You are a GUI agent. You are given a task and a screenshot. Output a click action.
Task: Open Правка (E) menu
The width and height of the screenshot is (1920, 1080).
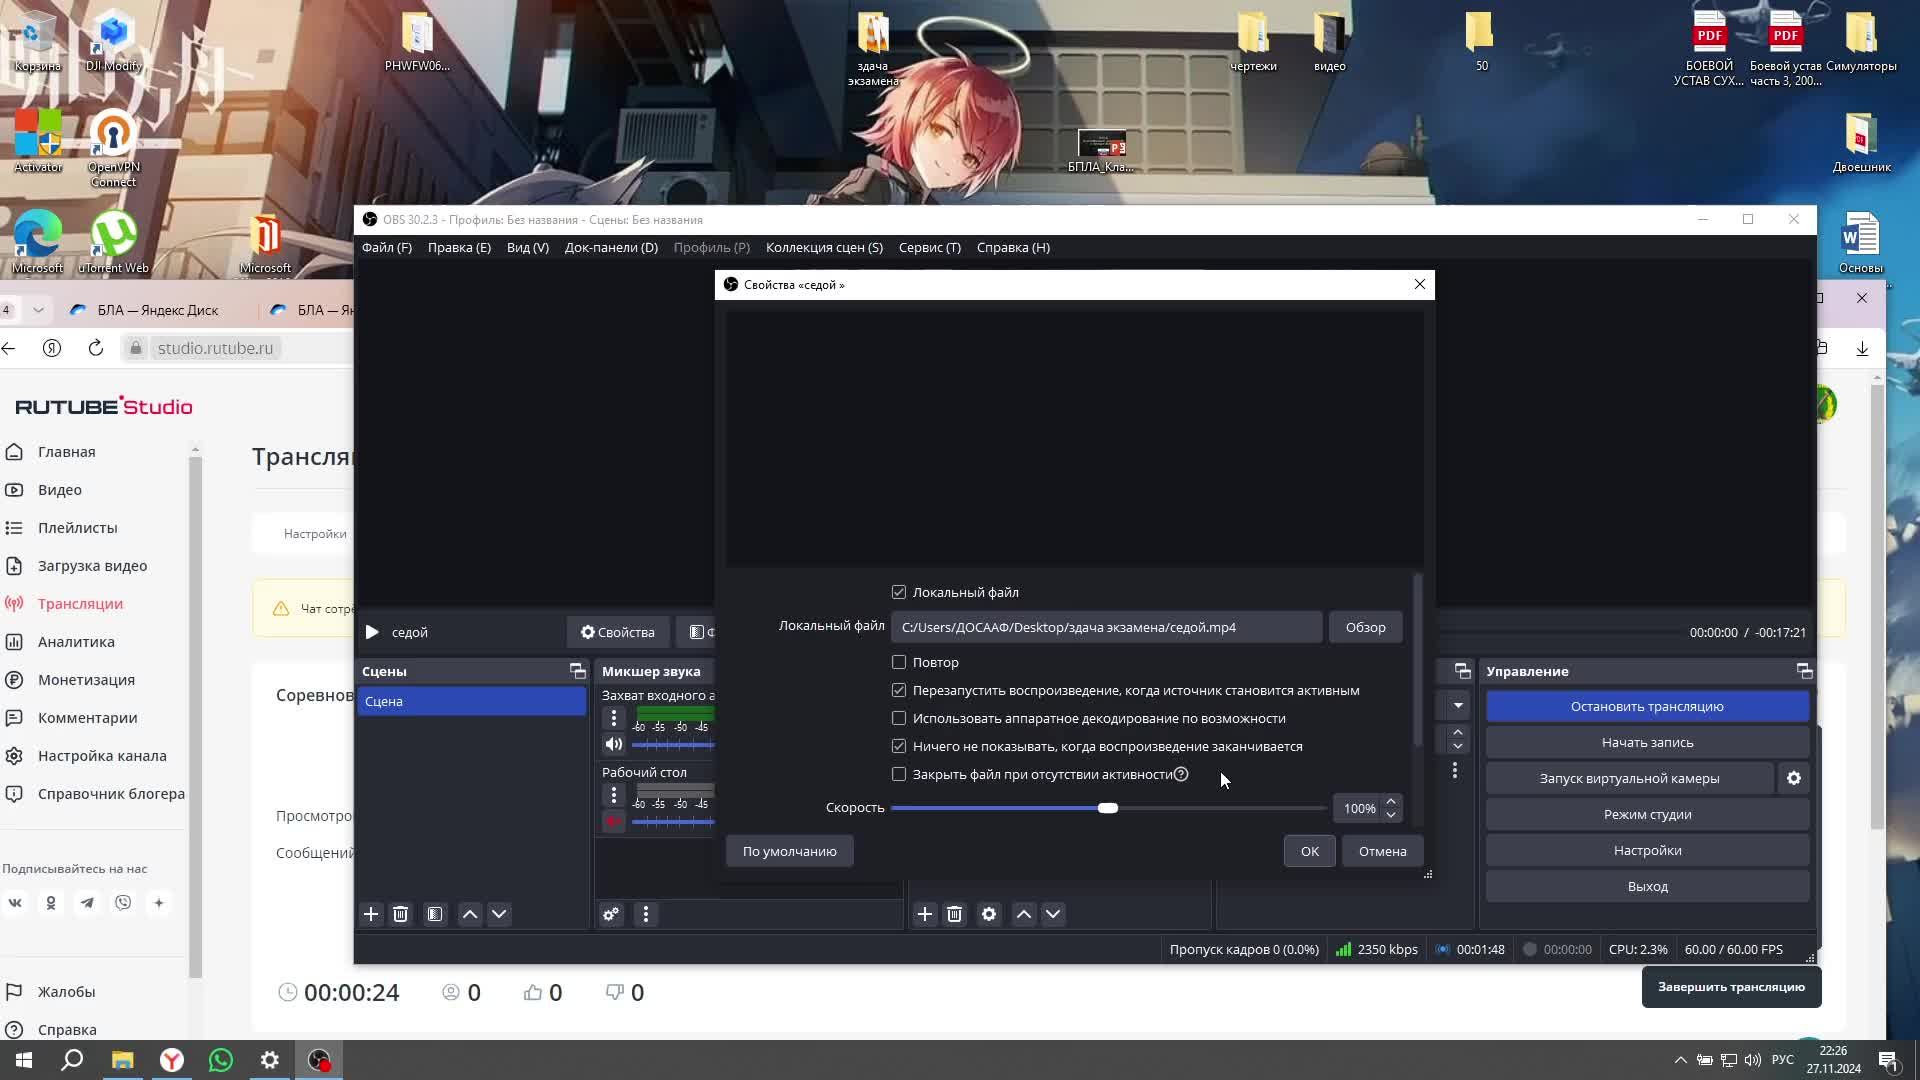coord(459,248)
